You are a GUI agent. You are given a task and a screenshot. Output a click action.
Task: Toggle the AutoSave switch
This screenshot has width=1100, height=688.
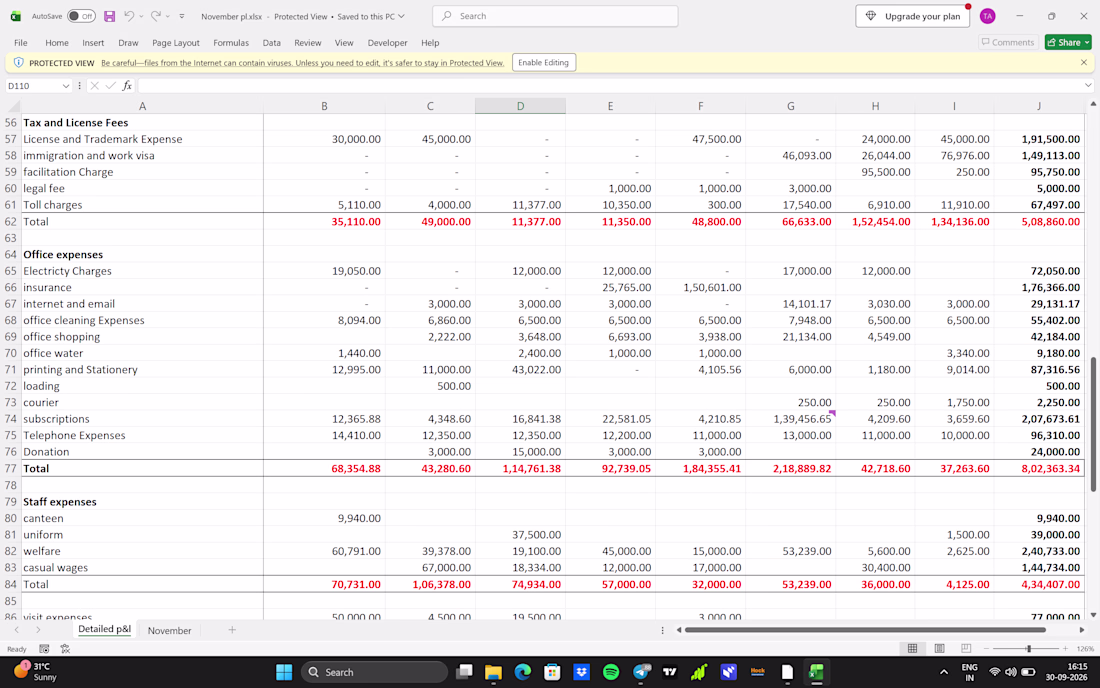click(x=81, y=16)
